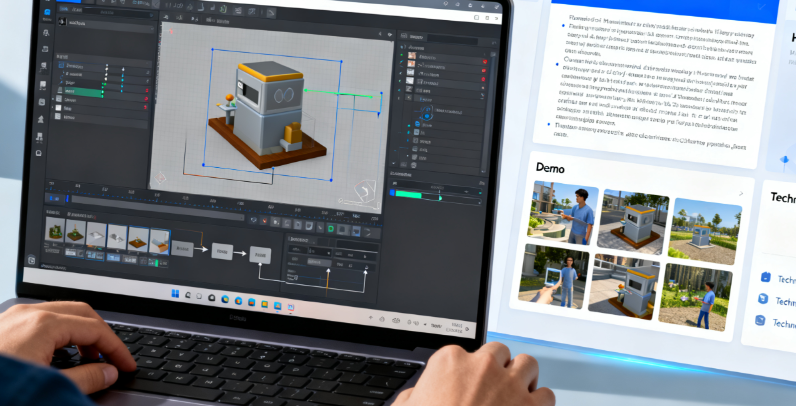This screenshot has width=796, height=406.
Task: Click the search field atop the right panel
Action: click(x=452, y=39)
